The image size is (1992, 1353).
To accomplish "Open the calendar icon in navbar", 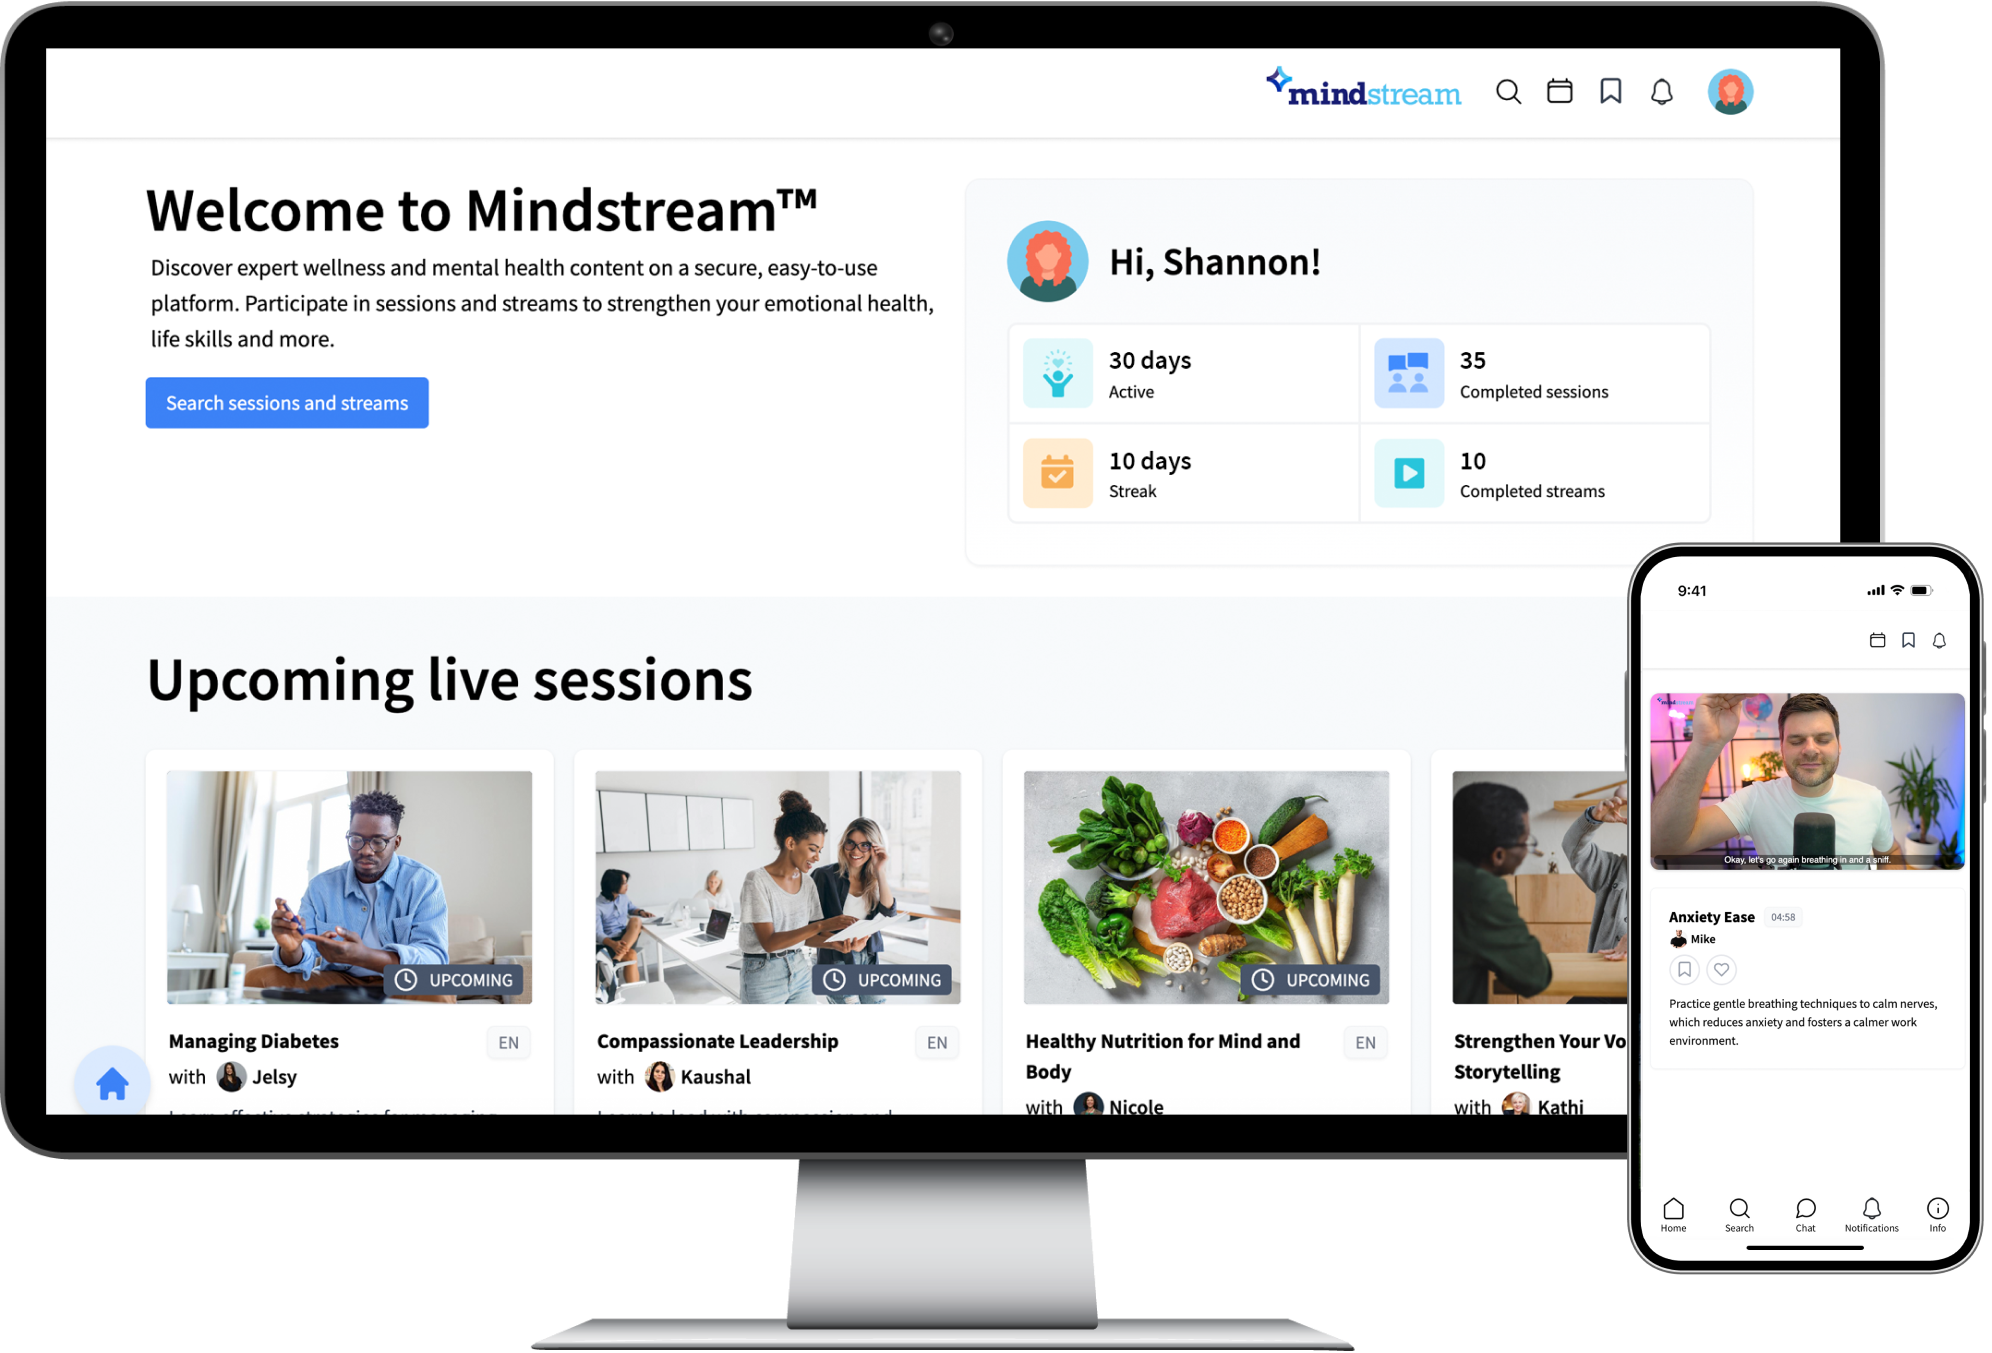I will [1560, 94].
